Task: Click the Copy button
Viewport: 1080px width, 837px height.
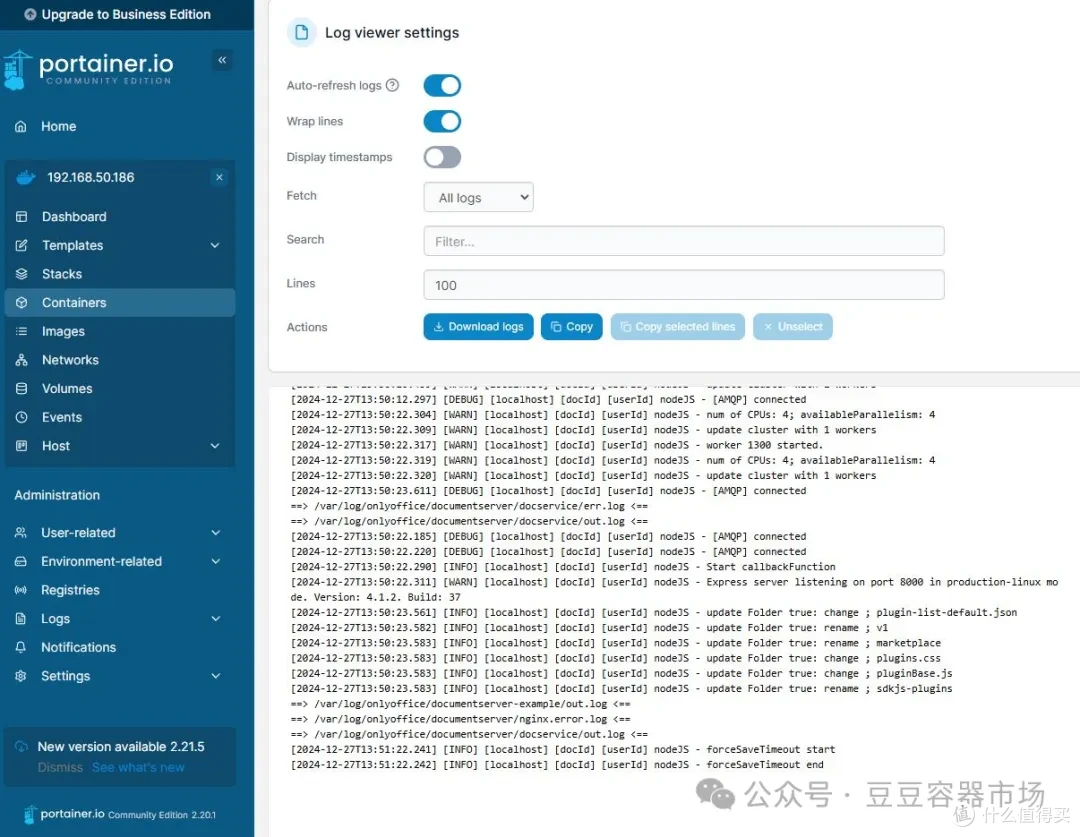Action: (x=572, y=327)
